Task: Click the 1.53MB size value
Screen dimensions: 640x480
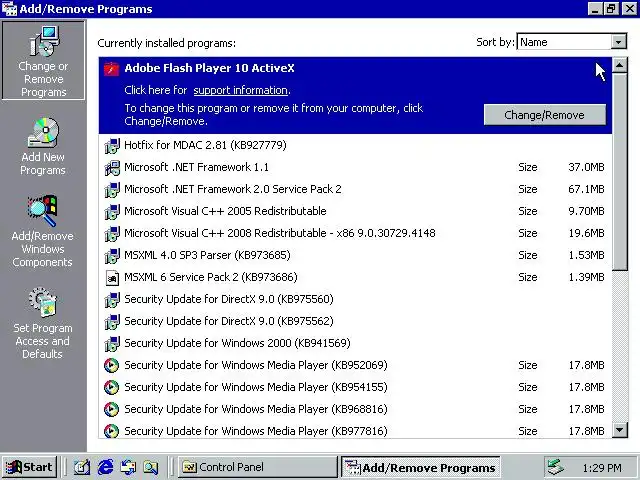Action: [x=586, y=256]
